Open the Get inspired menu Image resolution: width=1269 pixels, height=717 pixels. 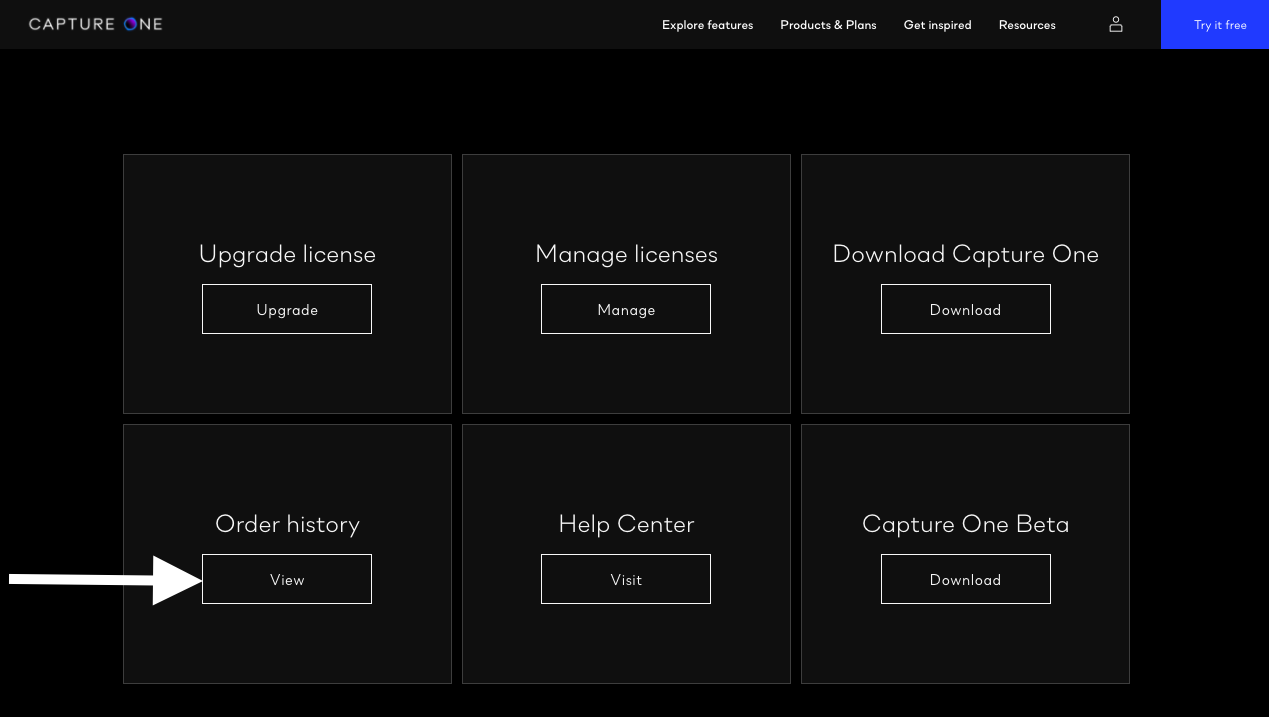[x=937, y=25]
